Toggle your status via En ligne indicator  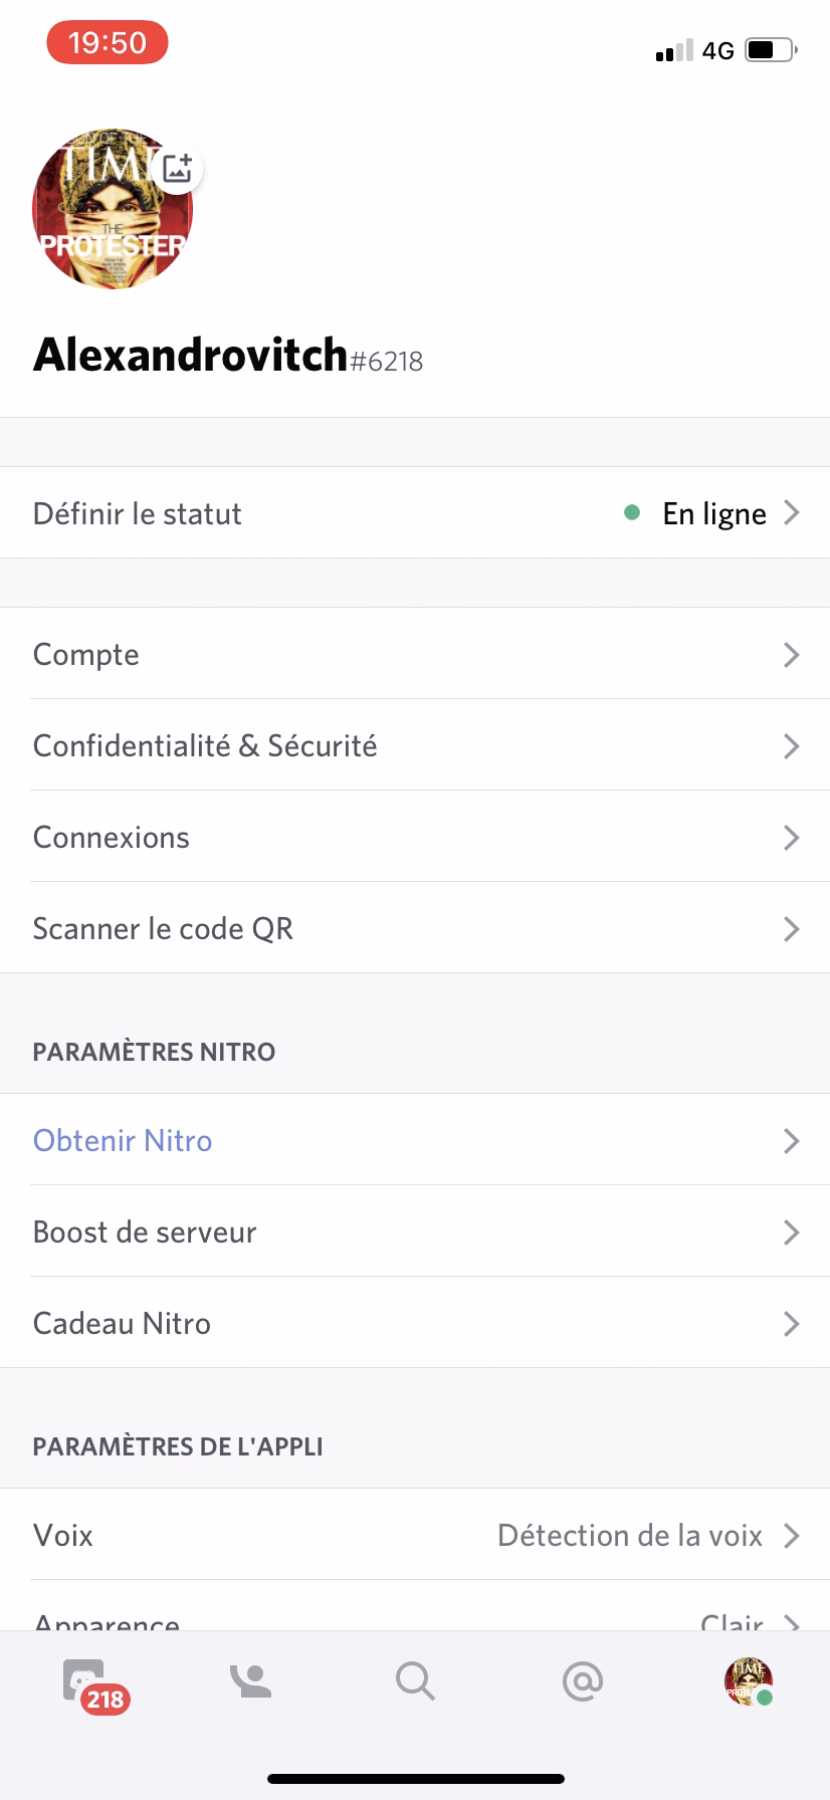coord(713,513)
